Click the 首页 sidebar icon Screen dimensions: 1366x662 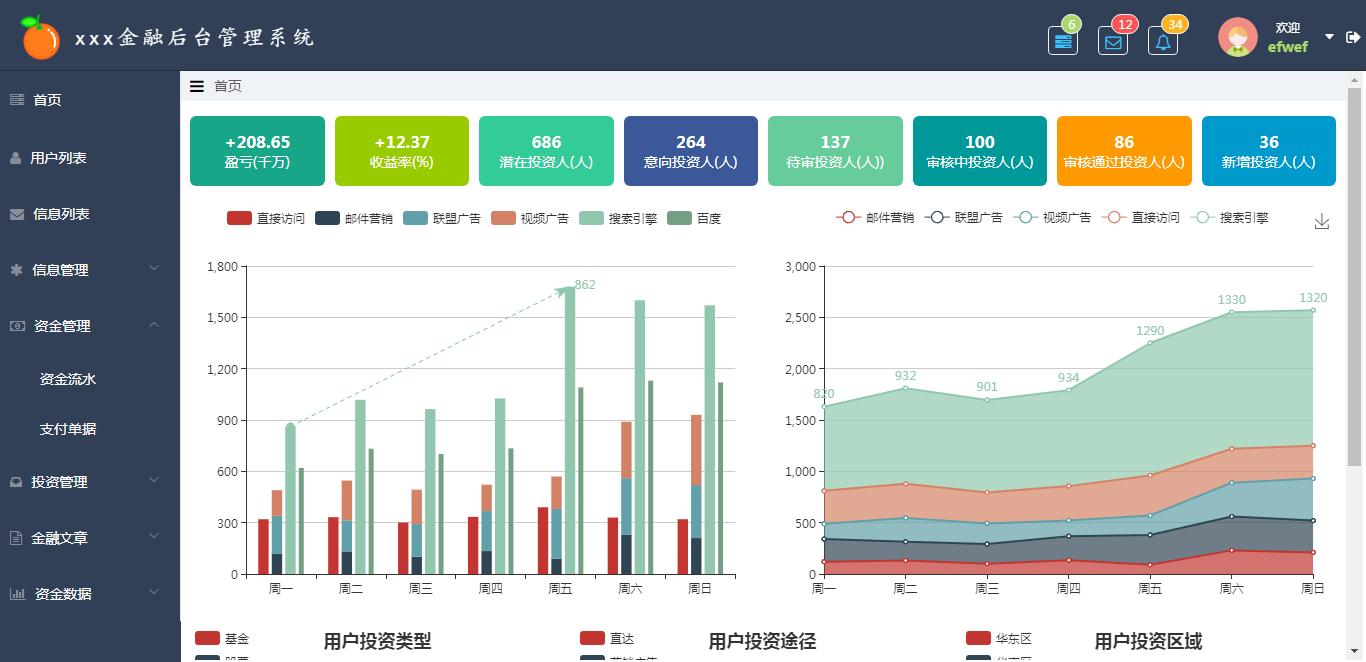point(16,99)
